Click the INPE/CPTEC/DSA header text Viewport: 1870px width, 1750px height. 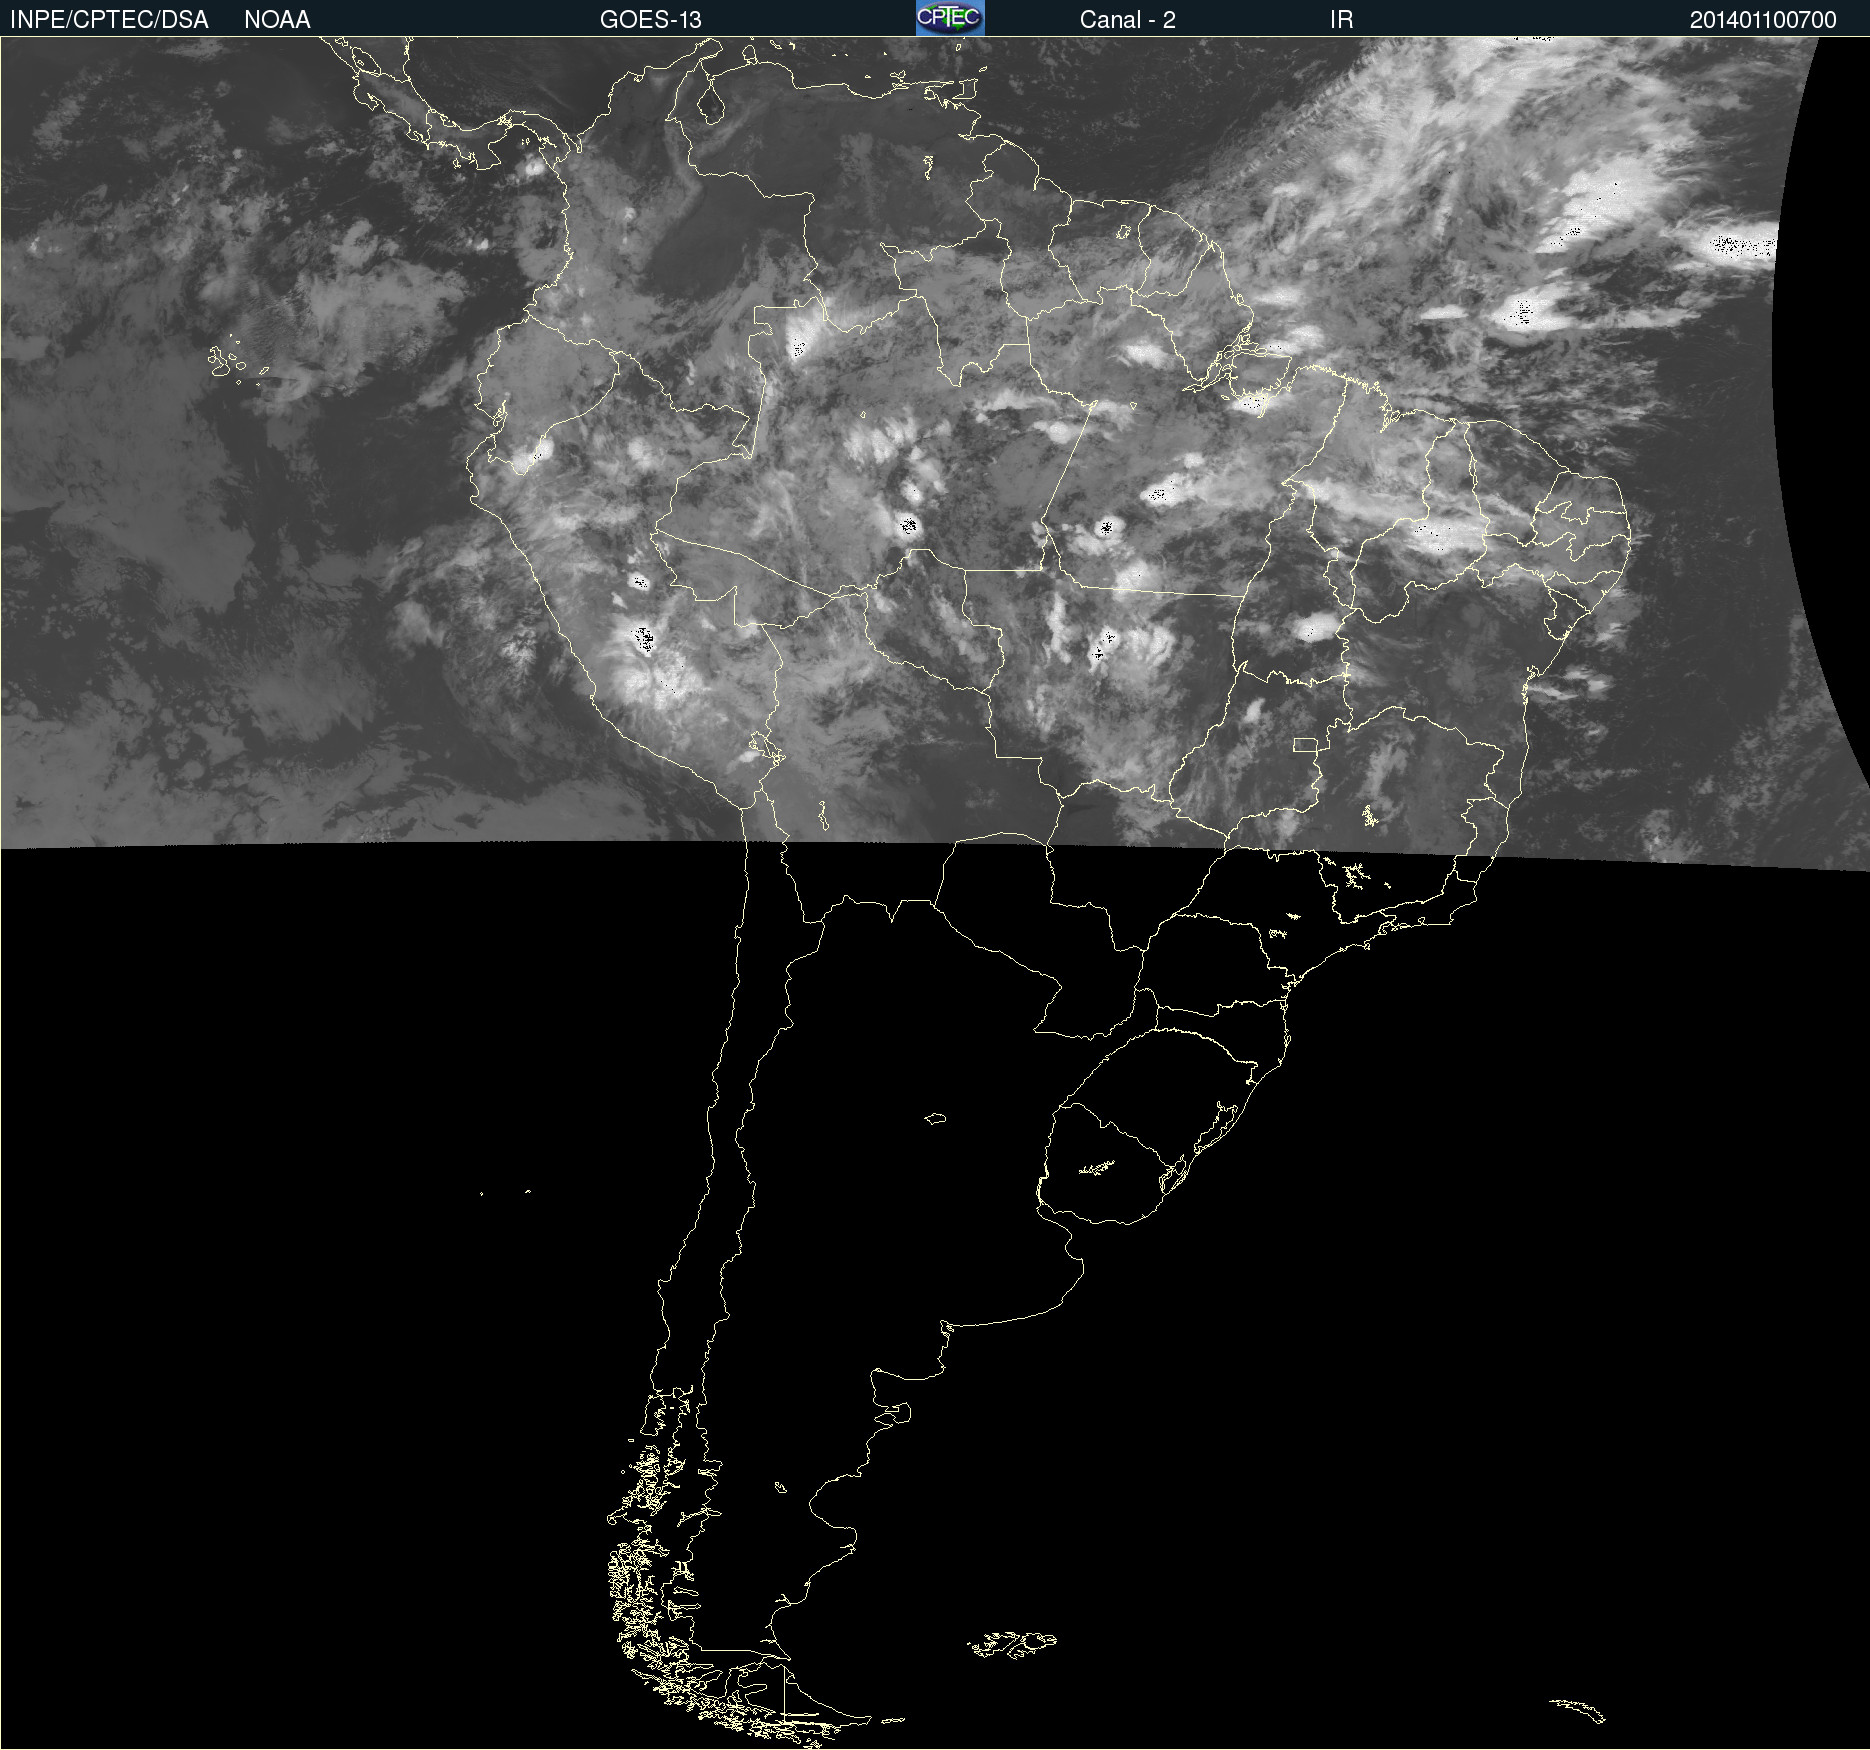click(x=109, y=20)
